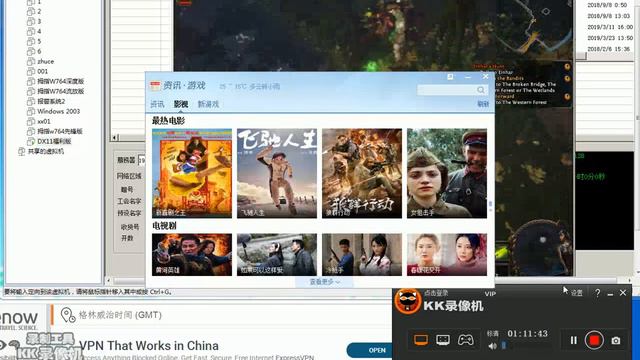The width and height of the screenshot is (640, 360).
Task: Select full-screen recording mode in KK recorder
Action: tap(421, 340)
